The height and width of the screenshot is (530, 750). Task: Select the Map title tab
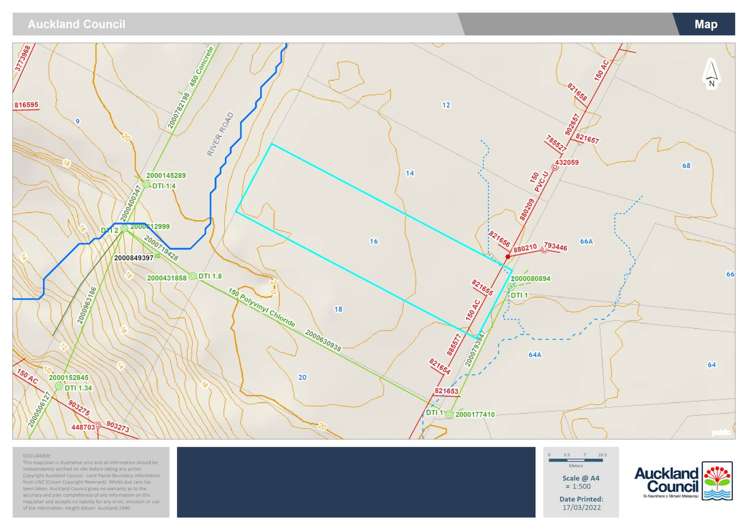coord(705,24)
